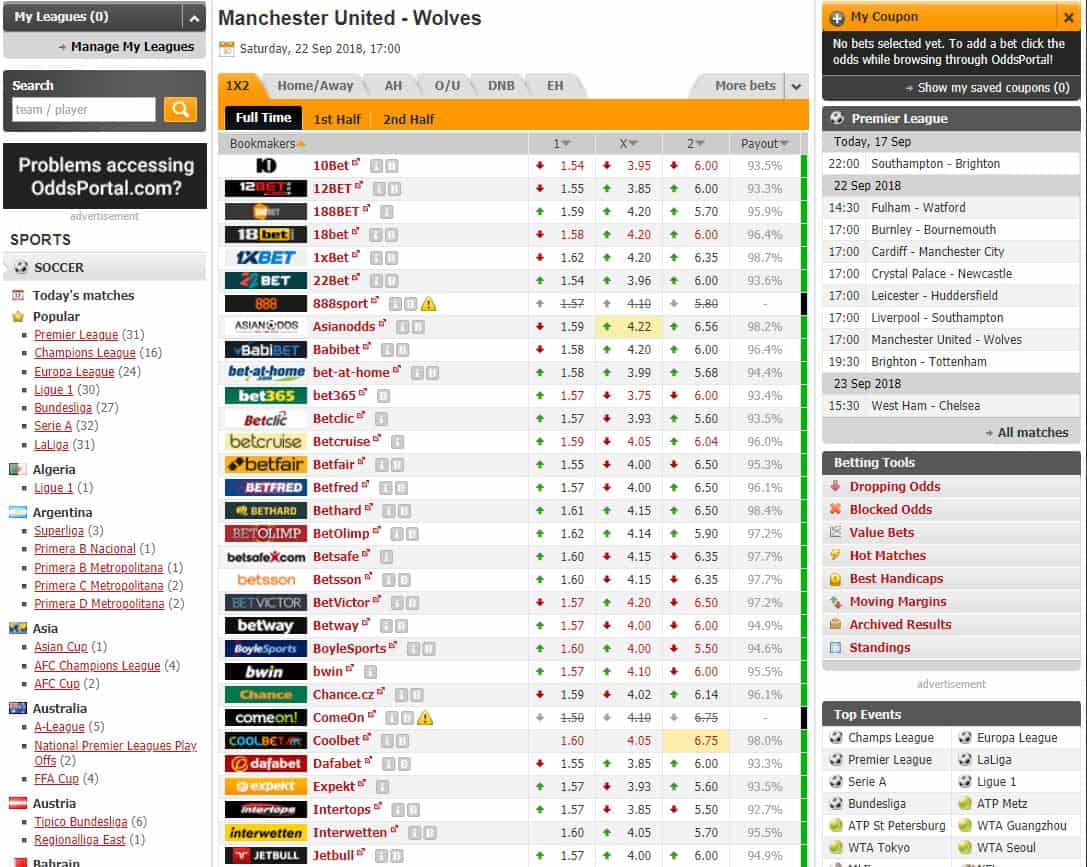Click the team / player search field
This screenshot has height=867, width=1087.
[x=84, y=110]
